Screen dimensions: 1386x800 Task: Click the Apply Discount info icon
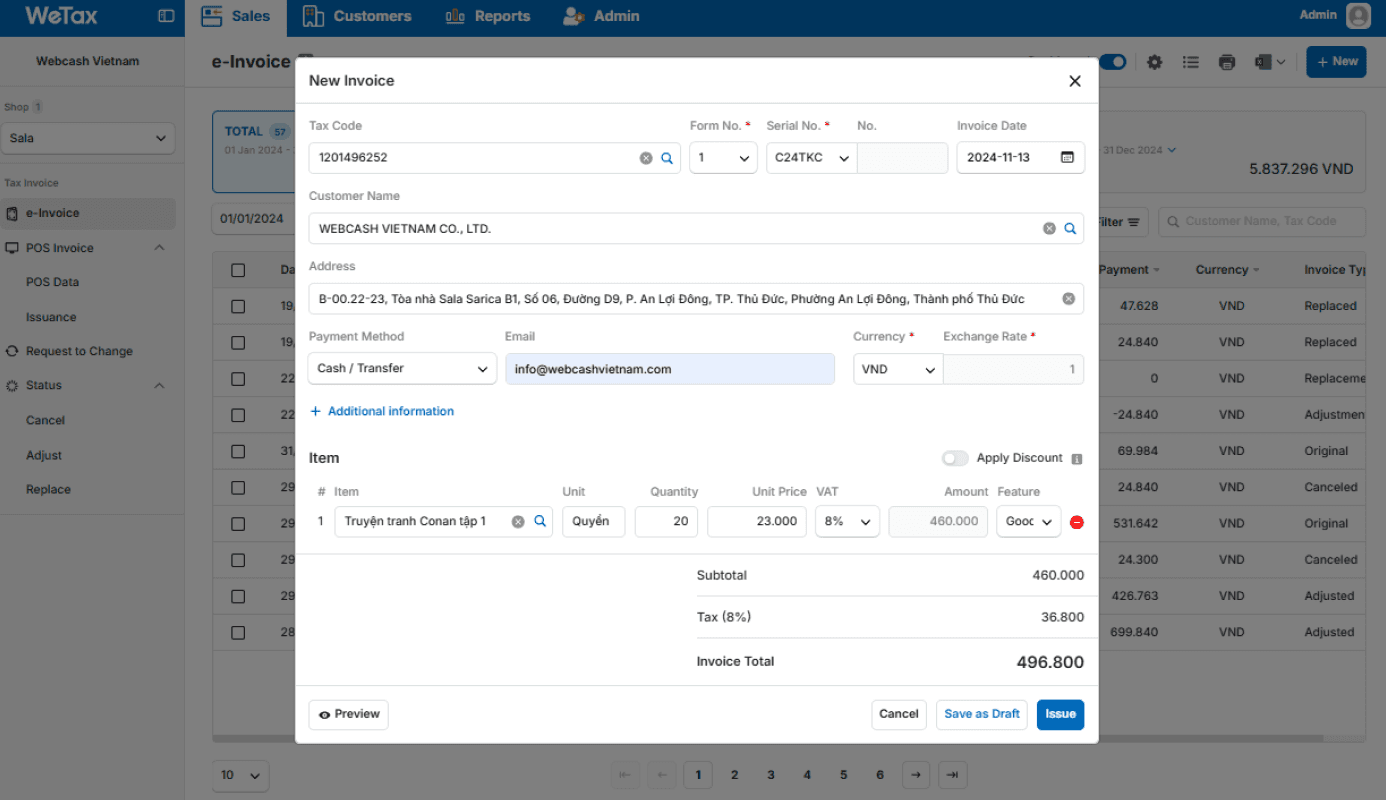pyautogui.click(x=1077, y=459)
